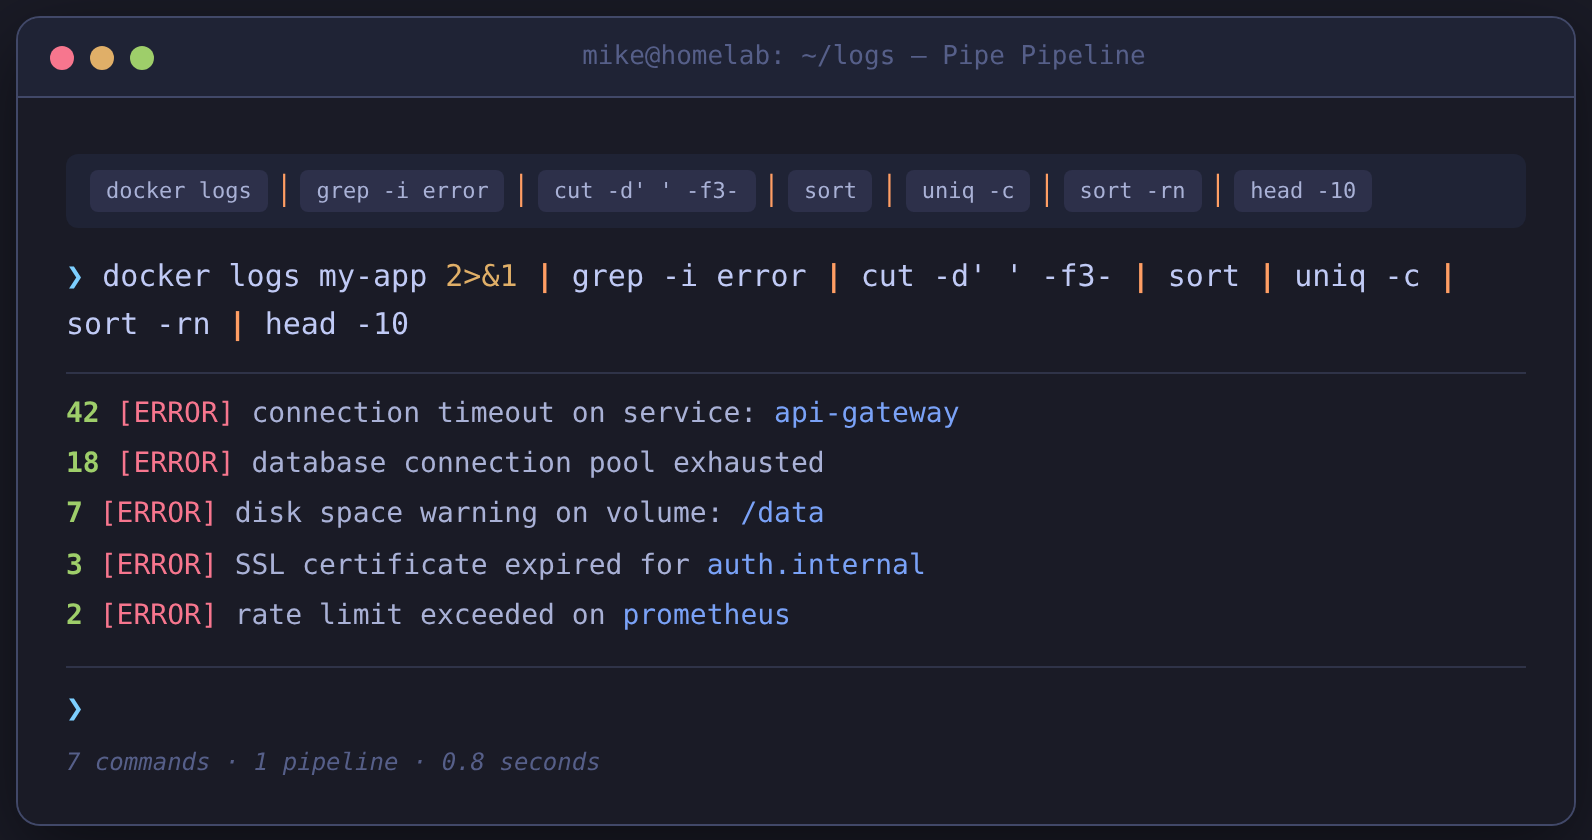This screenshot has width=1592, height=840.
Task: Click the count '42' in the output
Action: (x=83, y=413)
